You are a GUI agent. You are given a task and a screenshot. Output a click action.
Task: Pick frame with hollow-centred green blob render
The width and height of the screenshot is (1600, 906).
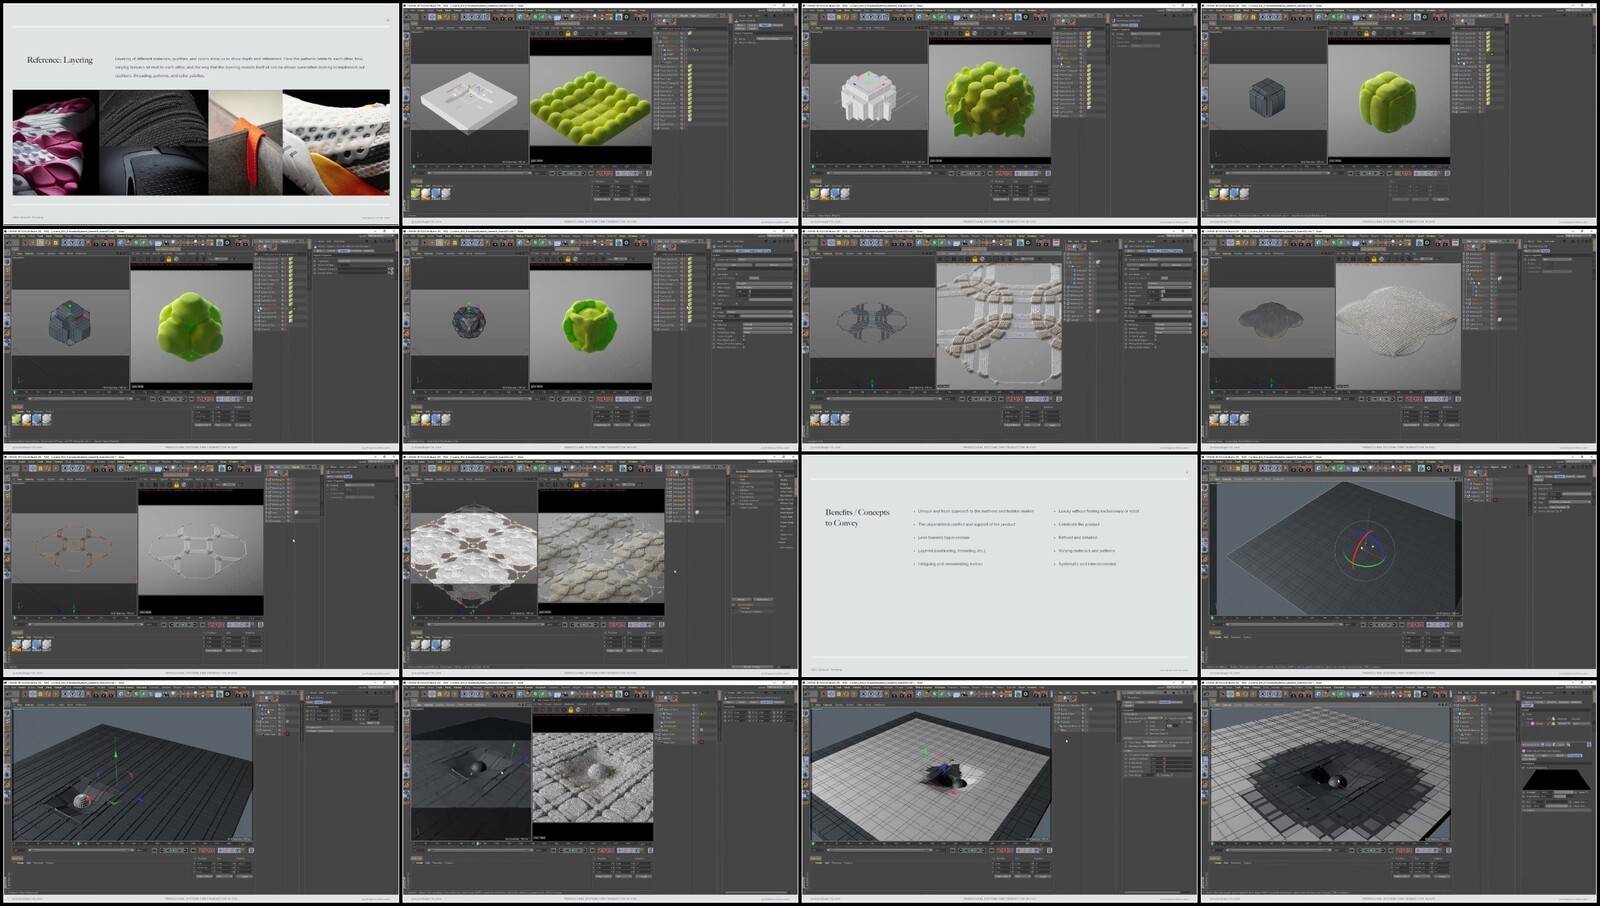tap(600, 338)
